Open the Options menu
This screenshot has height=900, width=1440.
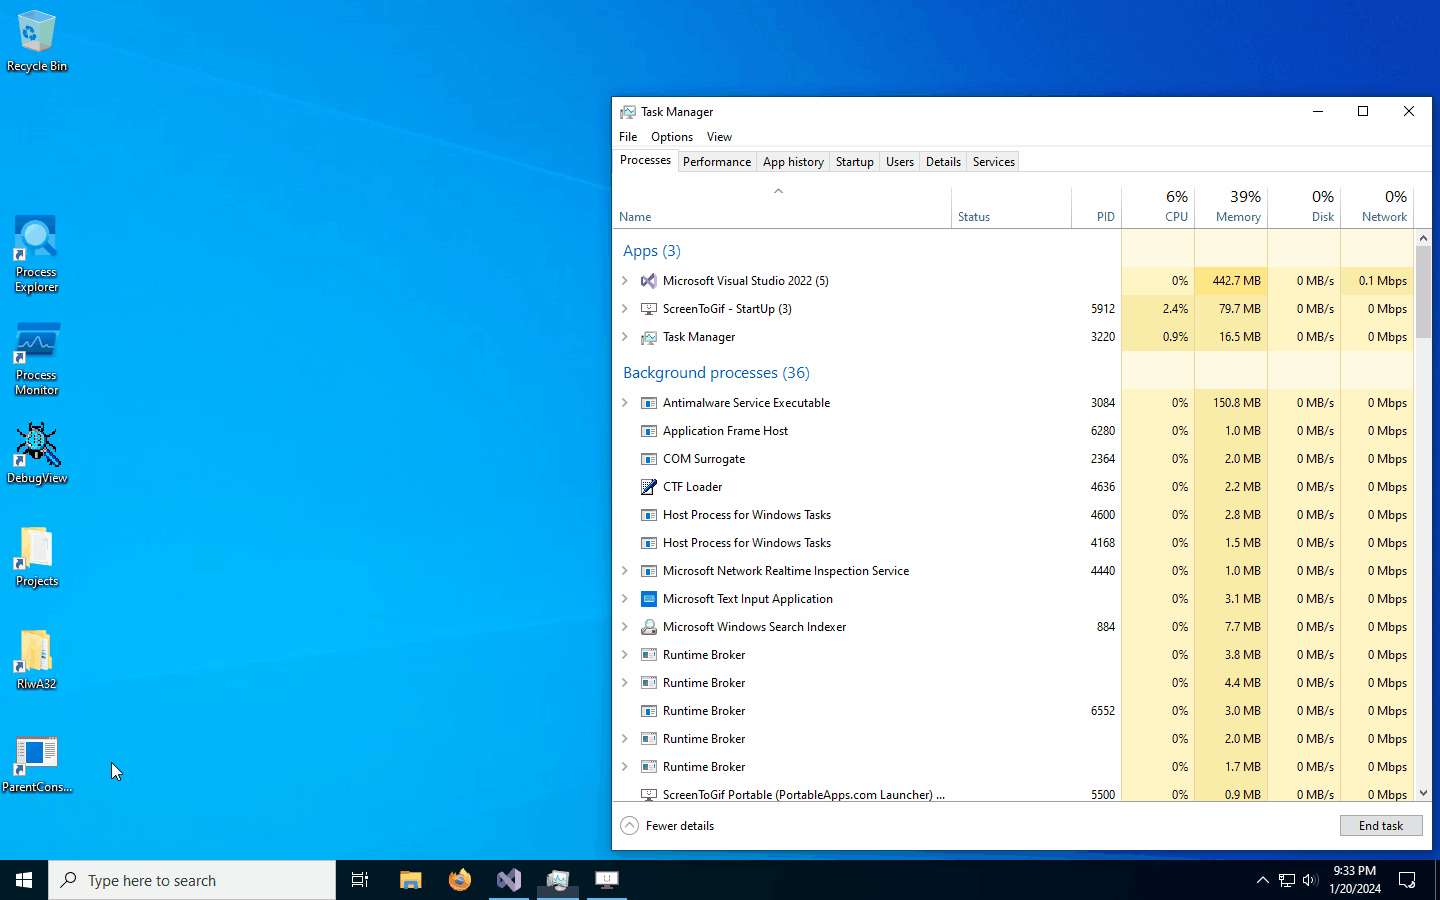coord(672,137)
